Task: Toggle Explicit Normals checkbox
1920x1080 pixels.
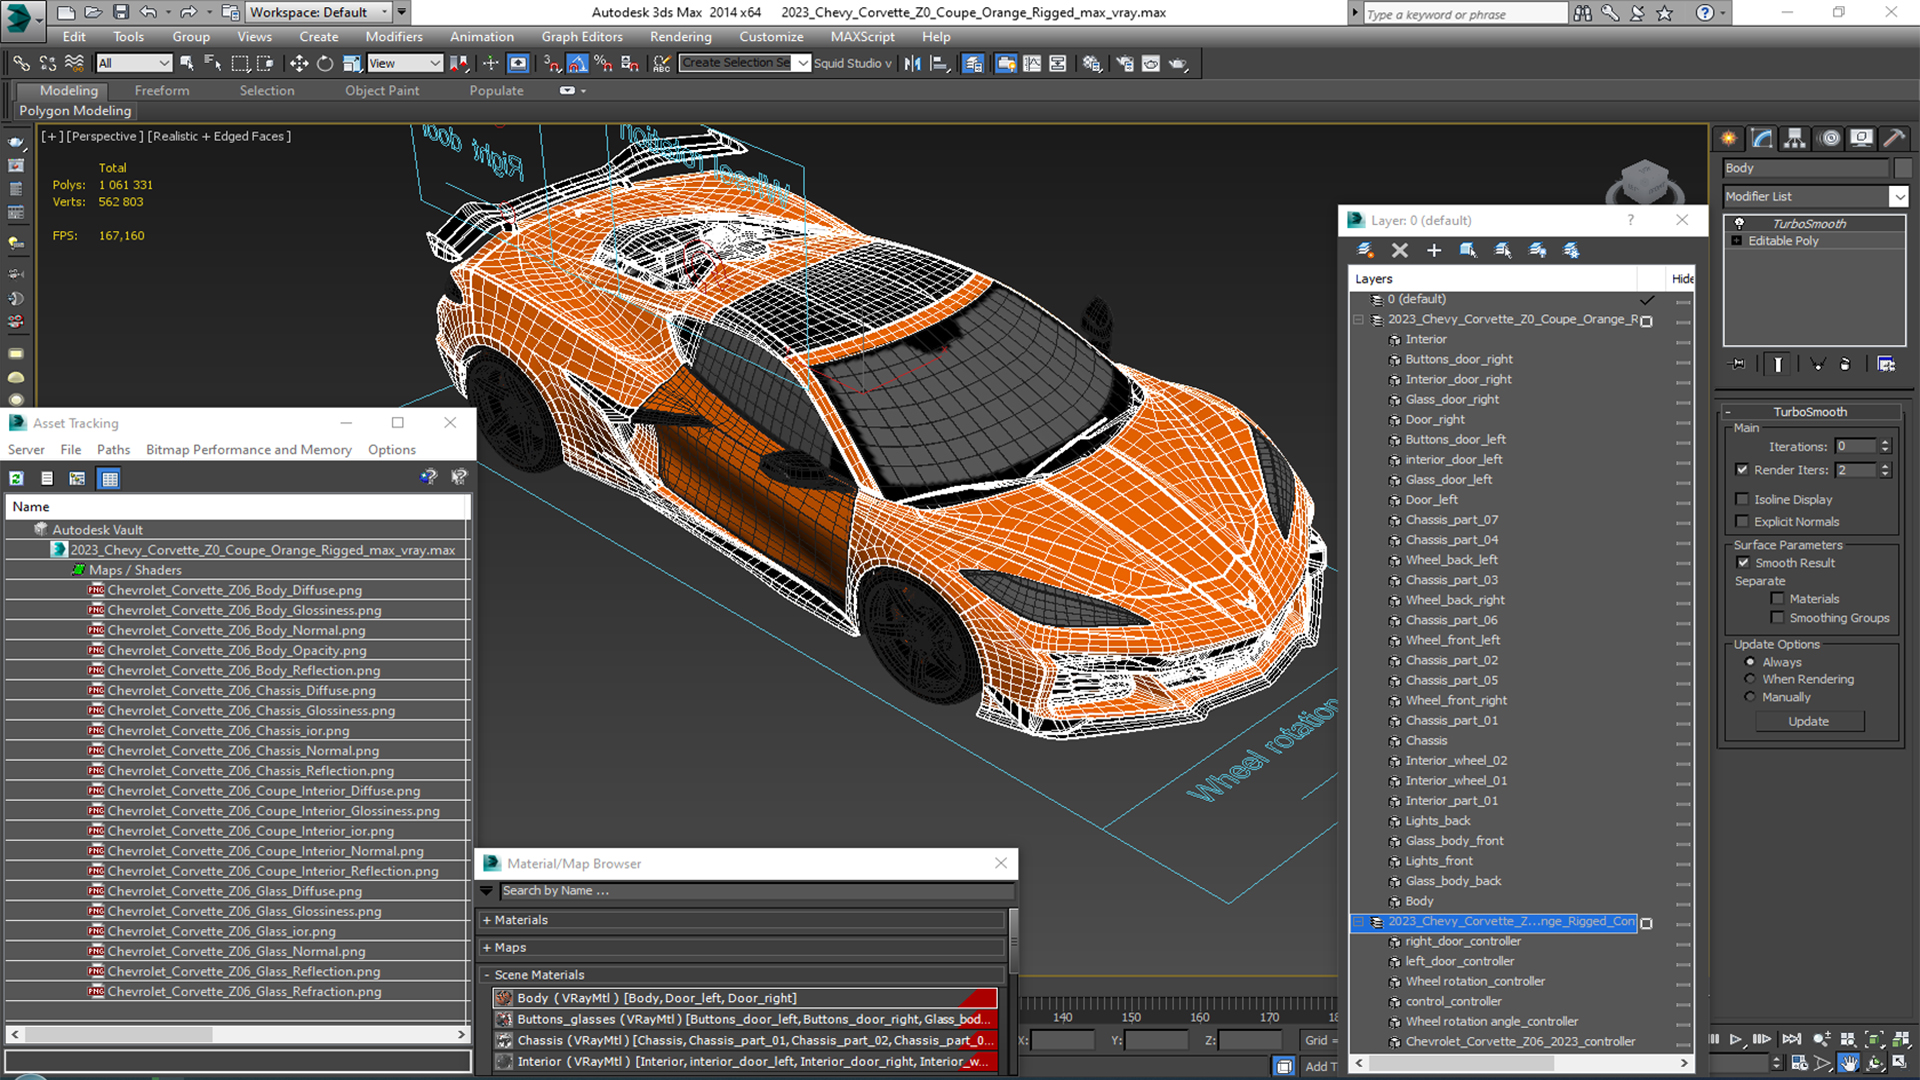Action: click(x=1742, y=521)
